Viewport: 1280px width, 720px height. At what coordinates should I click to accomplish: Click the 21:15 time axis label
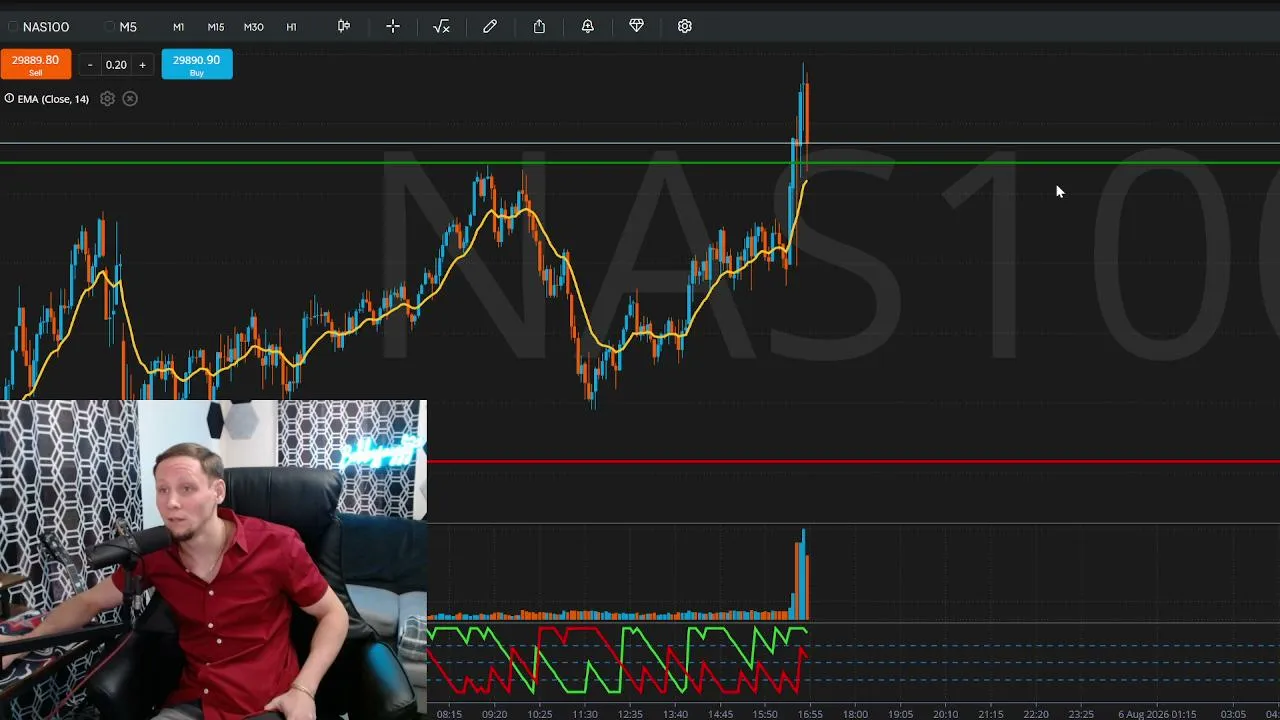(991, 714)
